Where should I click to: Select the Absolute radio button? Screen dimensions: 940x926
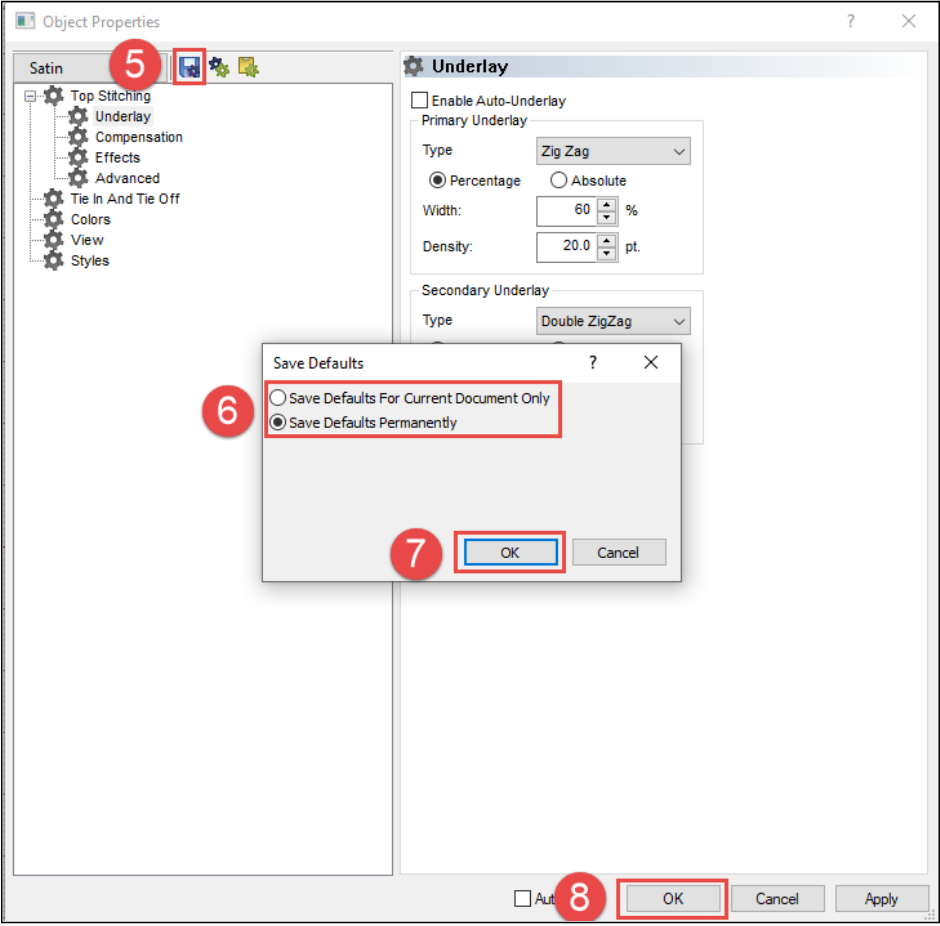pos(558,180)
